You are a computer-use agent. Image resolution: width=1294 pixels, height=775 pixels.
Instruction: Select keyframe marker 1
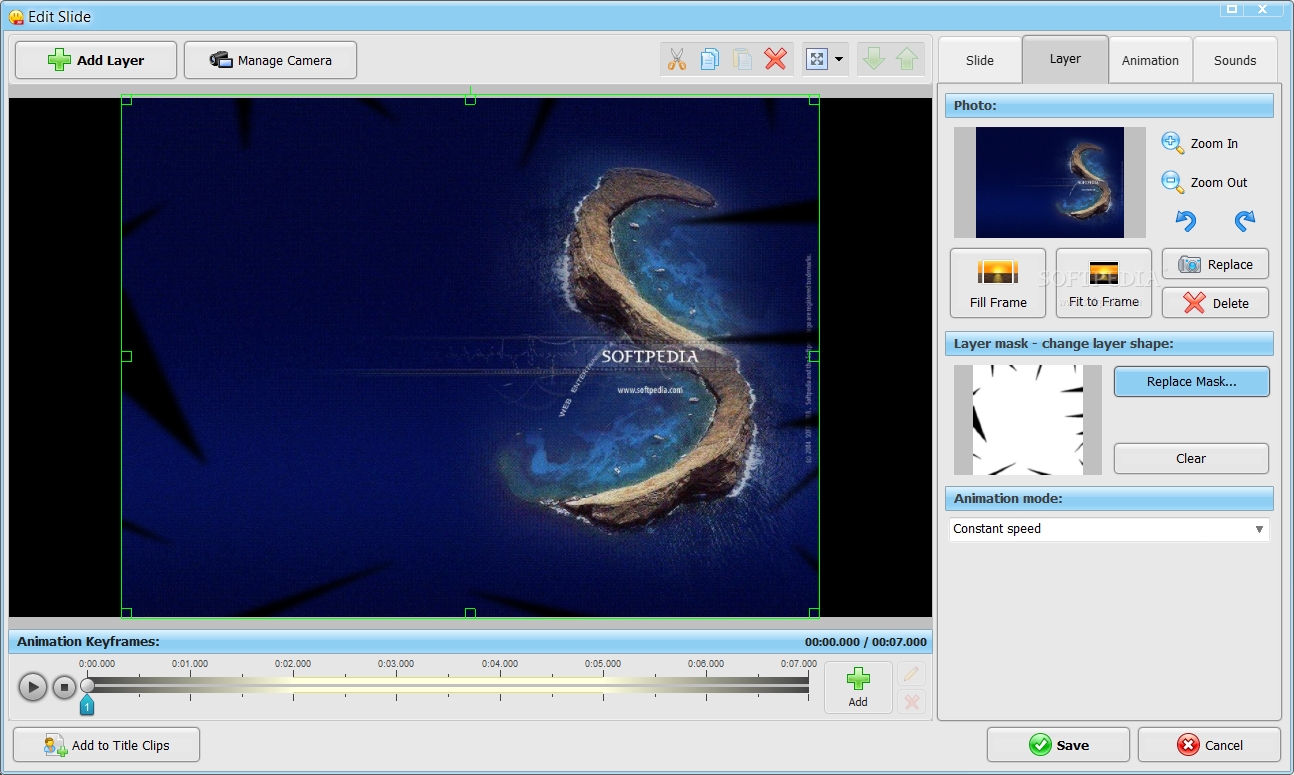(x=87, y=706)
